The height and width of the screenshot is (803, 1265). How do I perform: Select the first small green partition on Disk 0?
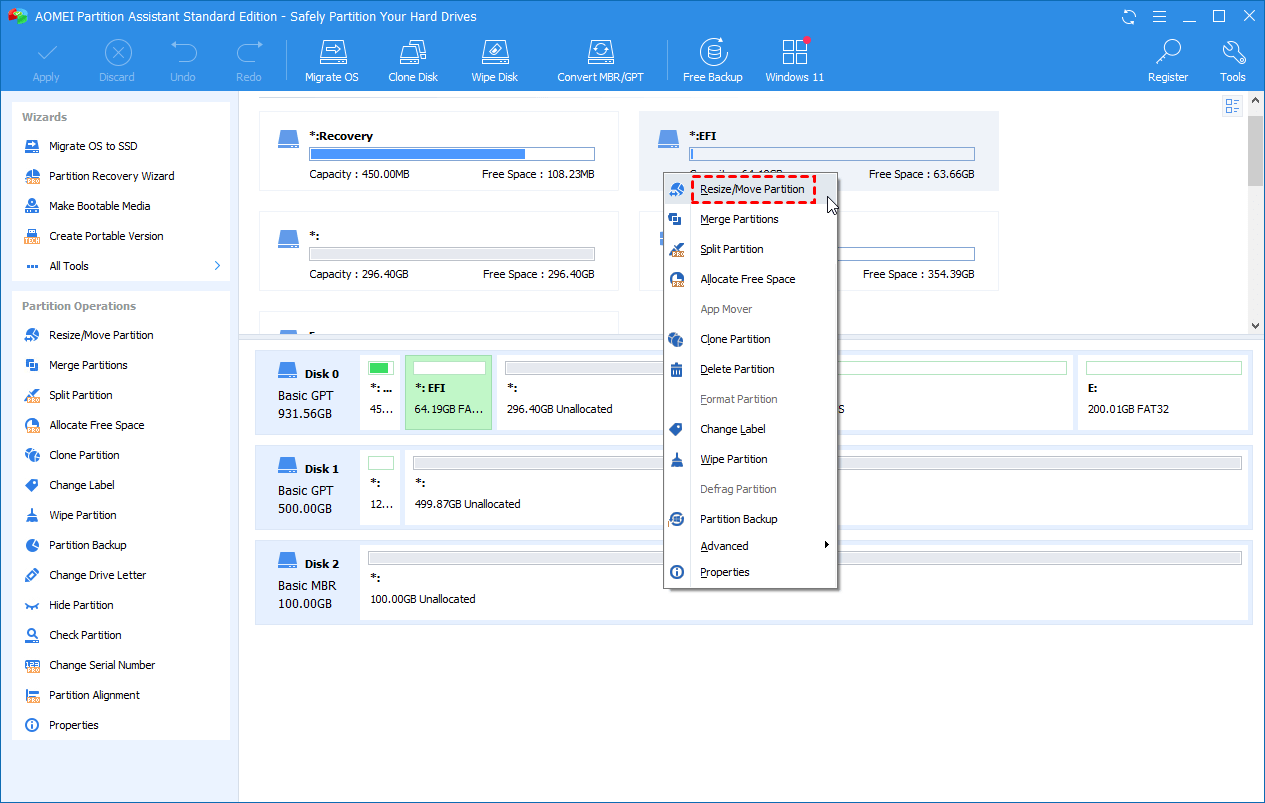pos(381,392)
